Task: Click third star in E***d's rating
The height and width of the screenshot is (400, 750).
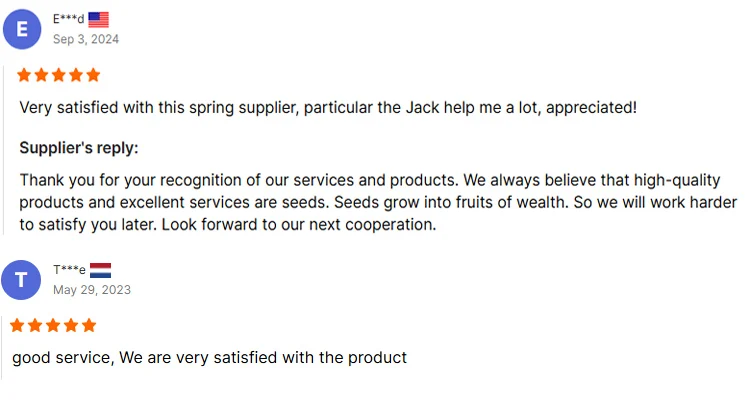Action: tap(59, 75)
